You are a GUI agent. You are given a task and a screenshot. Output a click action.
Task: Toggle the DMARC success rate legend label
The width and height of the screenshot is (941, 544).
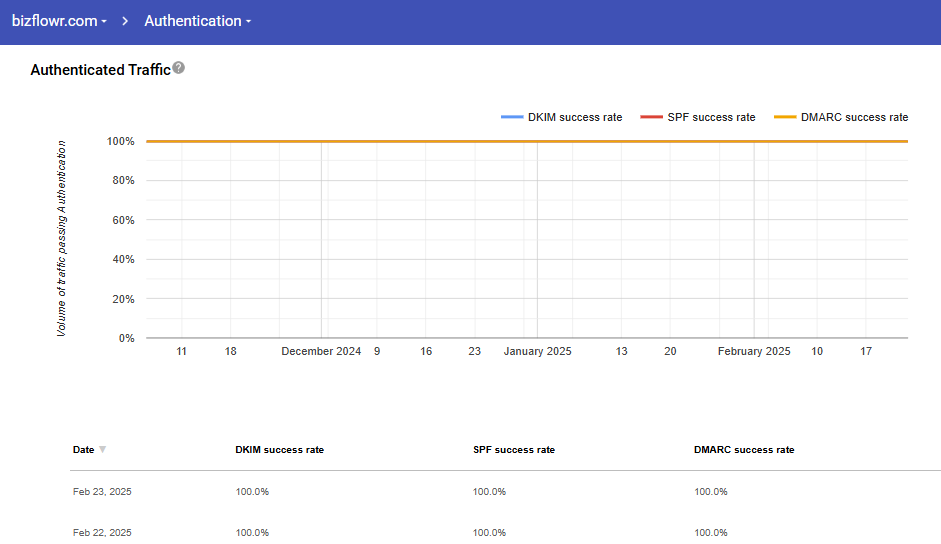(854, 117)
